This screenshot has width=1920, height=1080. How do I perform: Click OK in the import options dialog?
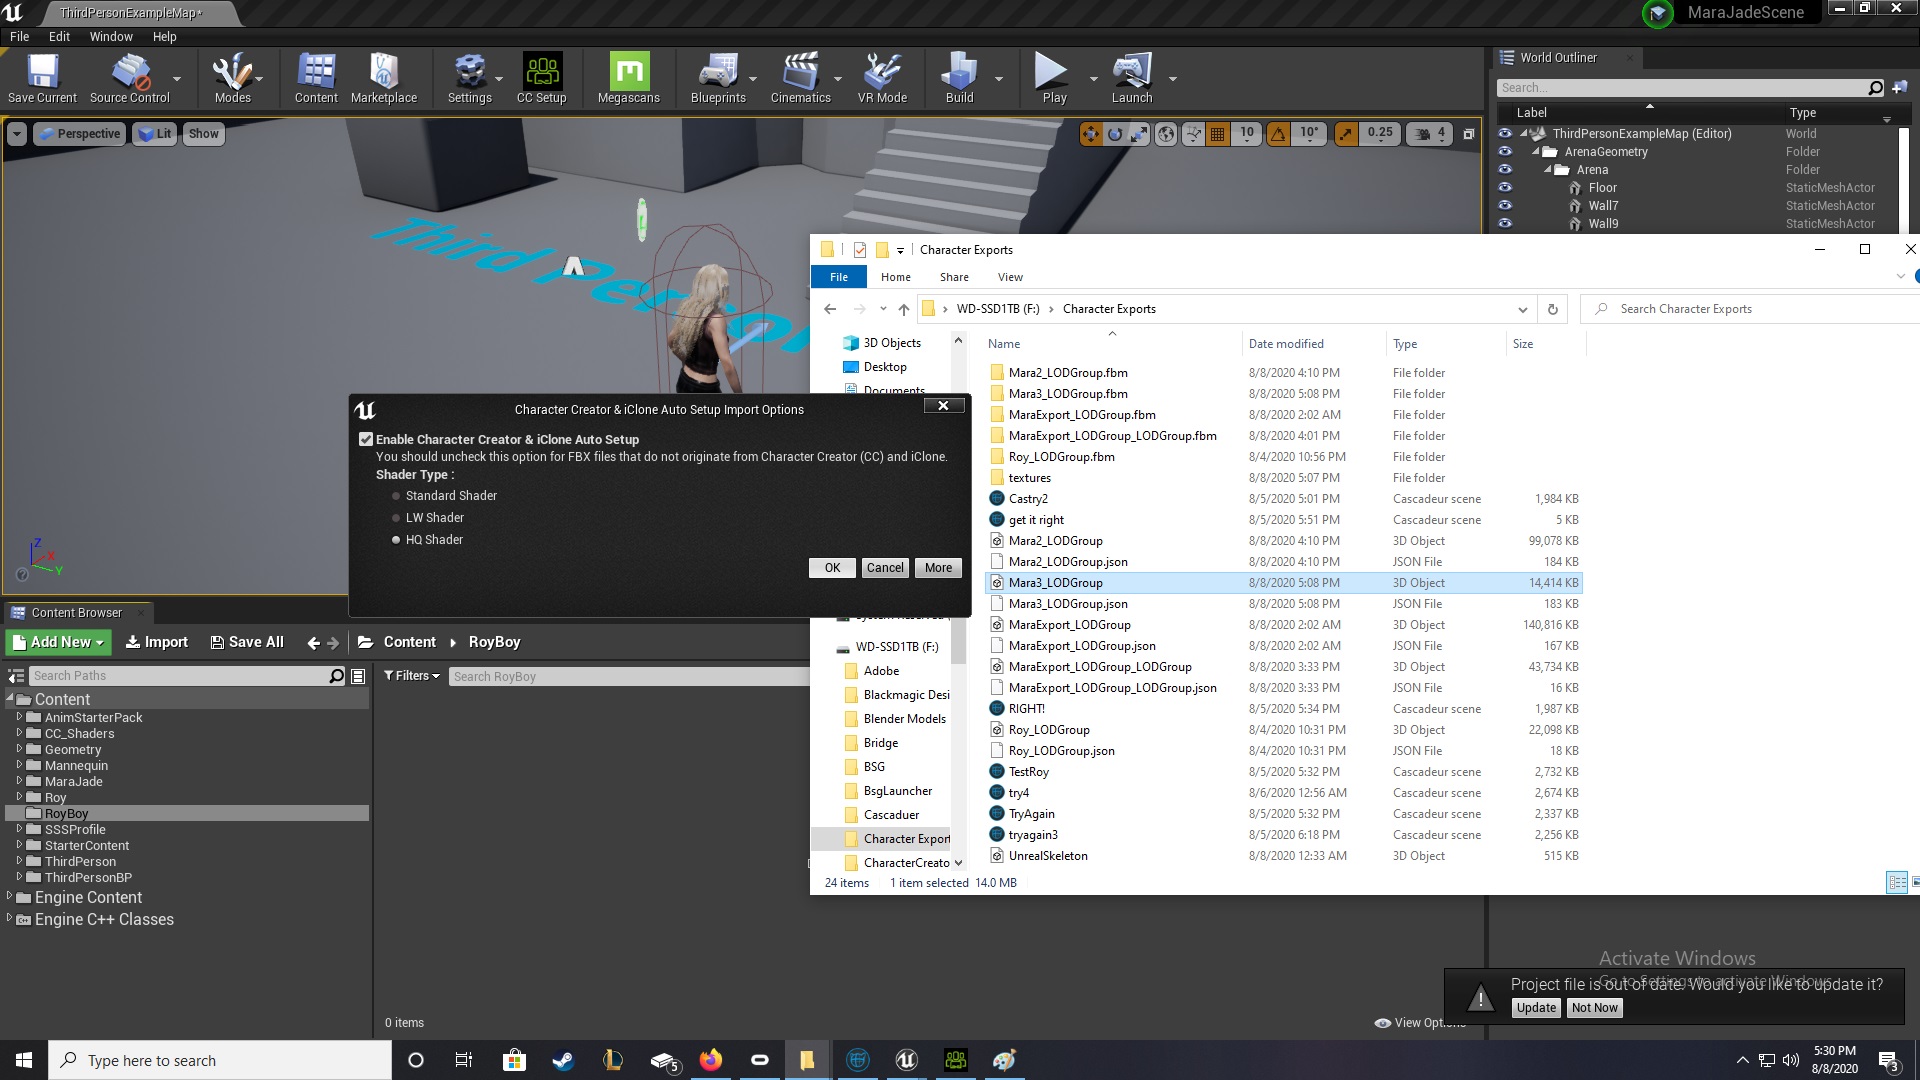[832, 568]
